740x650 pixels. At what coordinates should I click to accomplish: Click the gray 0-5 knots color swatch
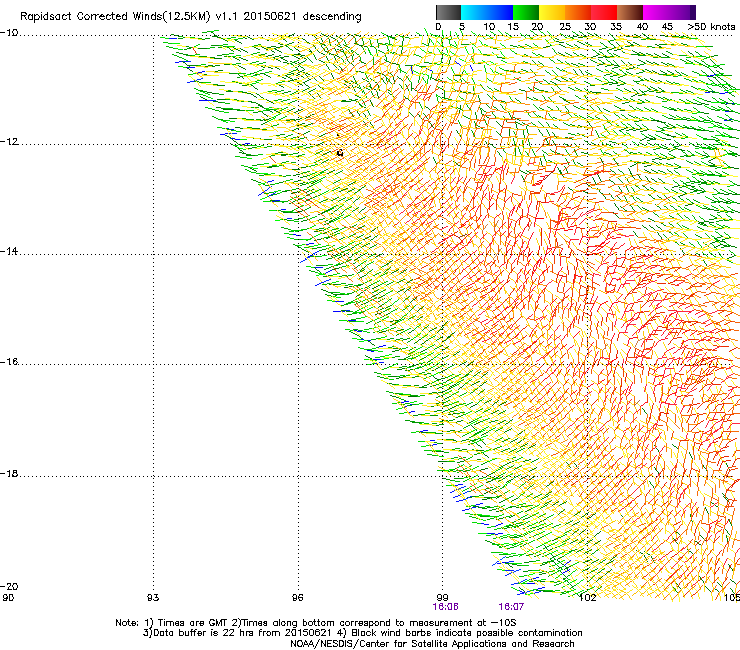pyautogui.click(x=448, y=12)
